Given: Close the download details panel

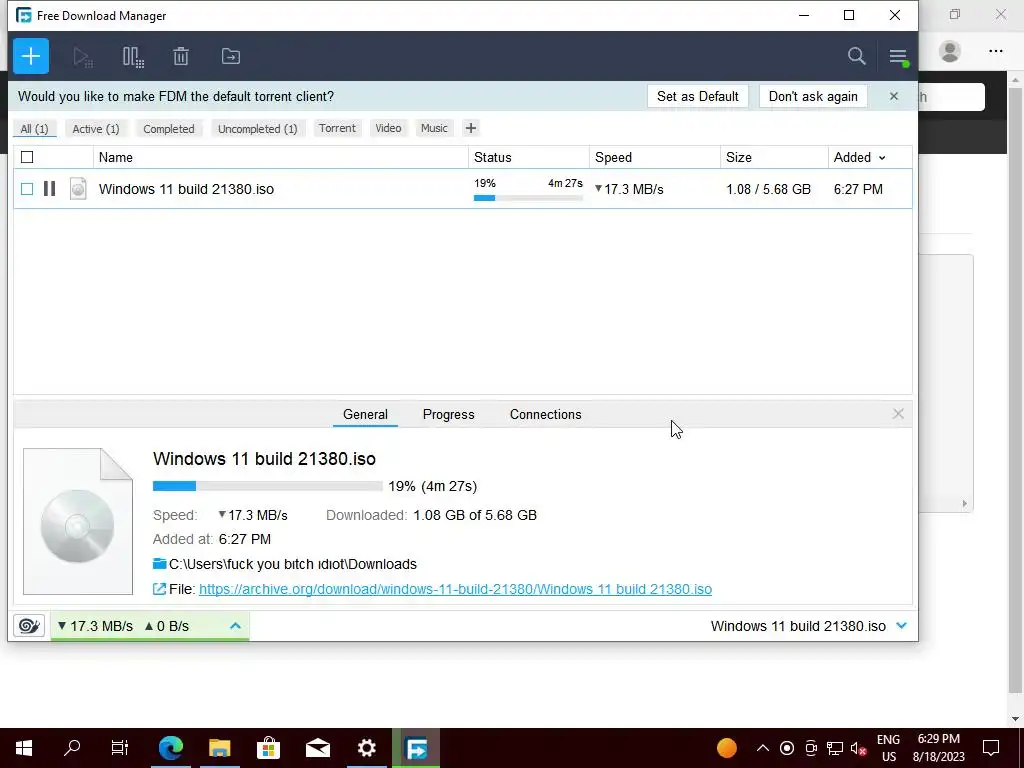Looking at the screenshot, I should click(x=898, y=413).
